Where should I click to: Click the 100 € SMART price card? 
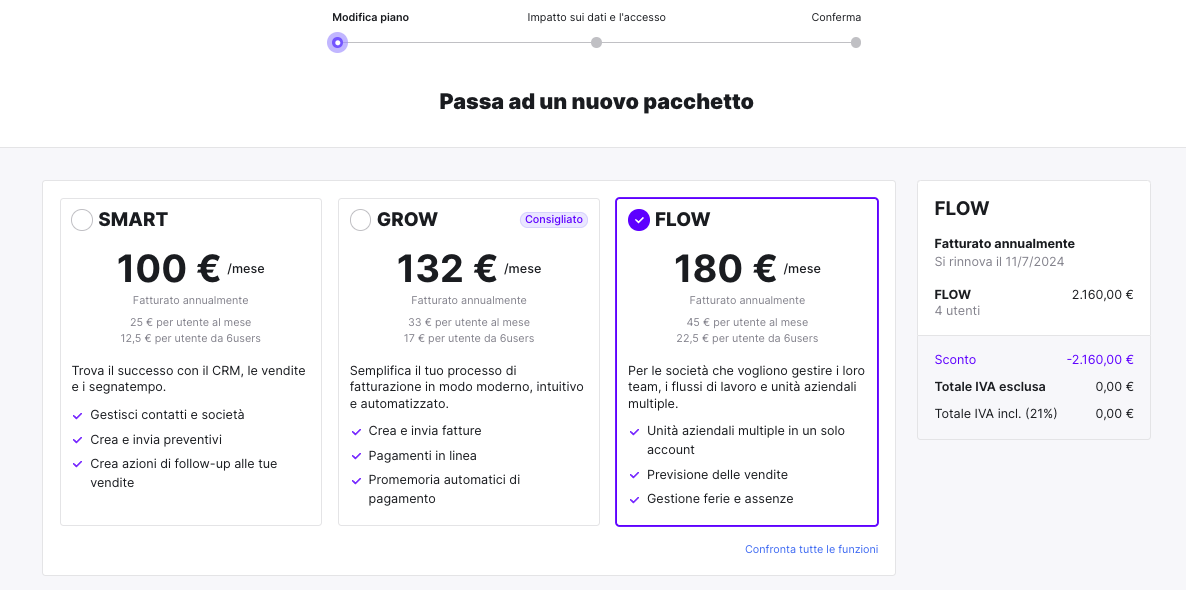[191, 362]
